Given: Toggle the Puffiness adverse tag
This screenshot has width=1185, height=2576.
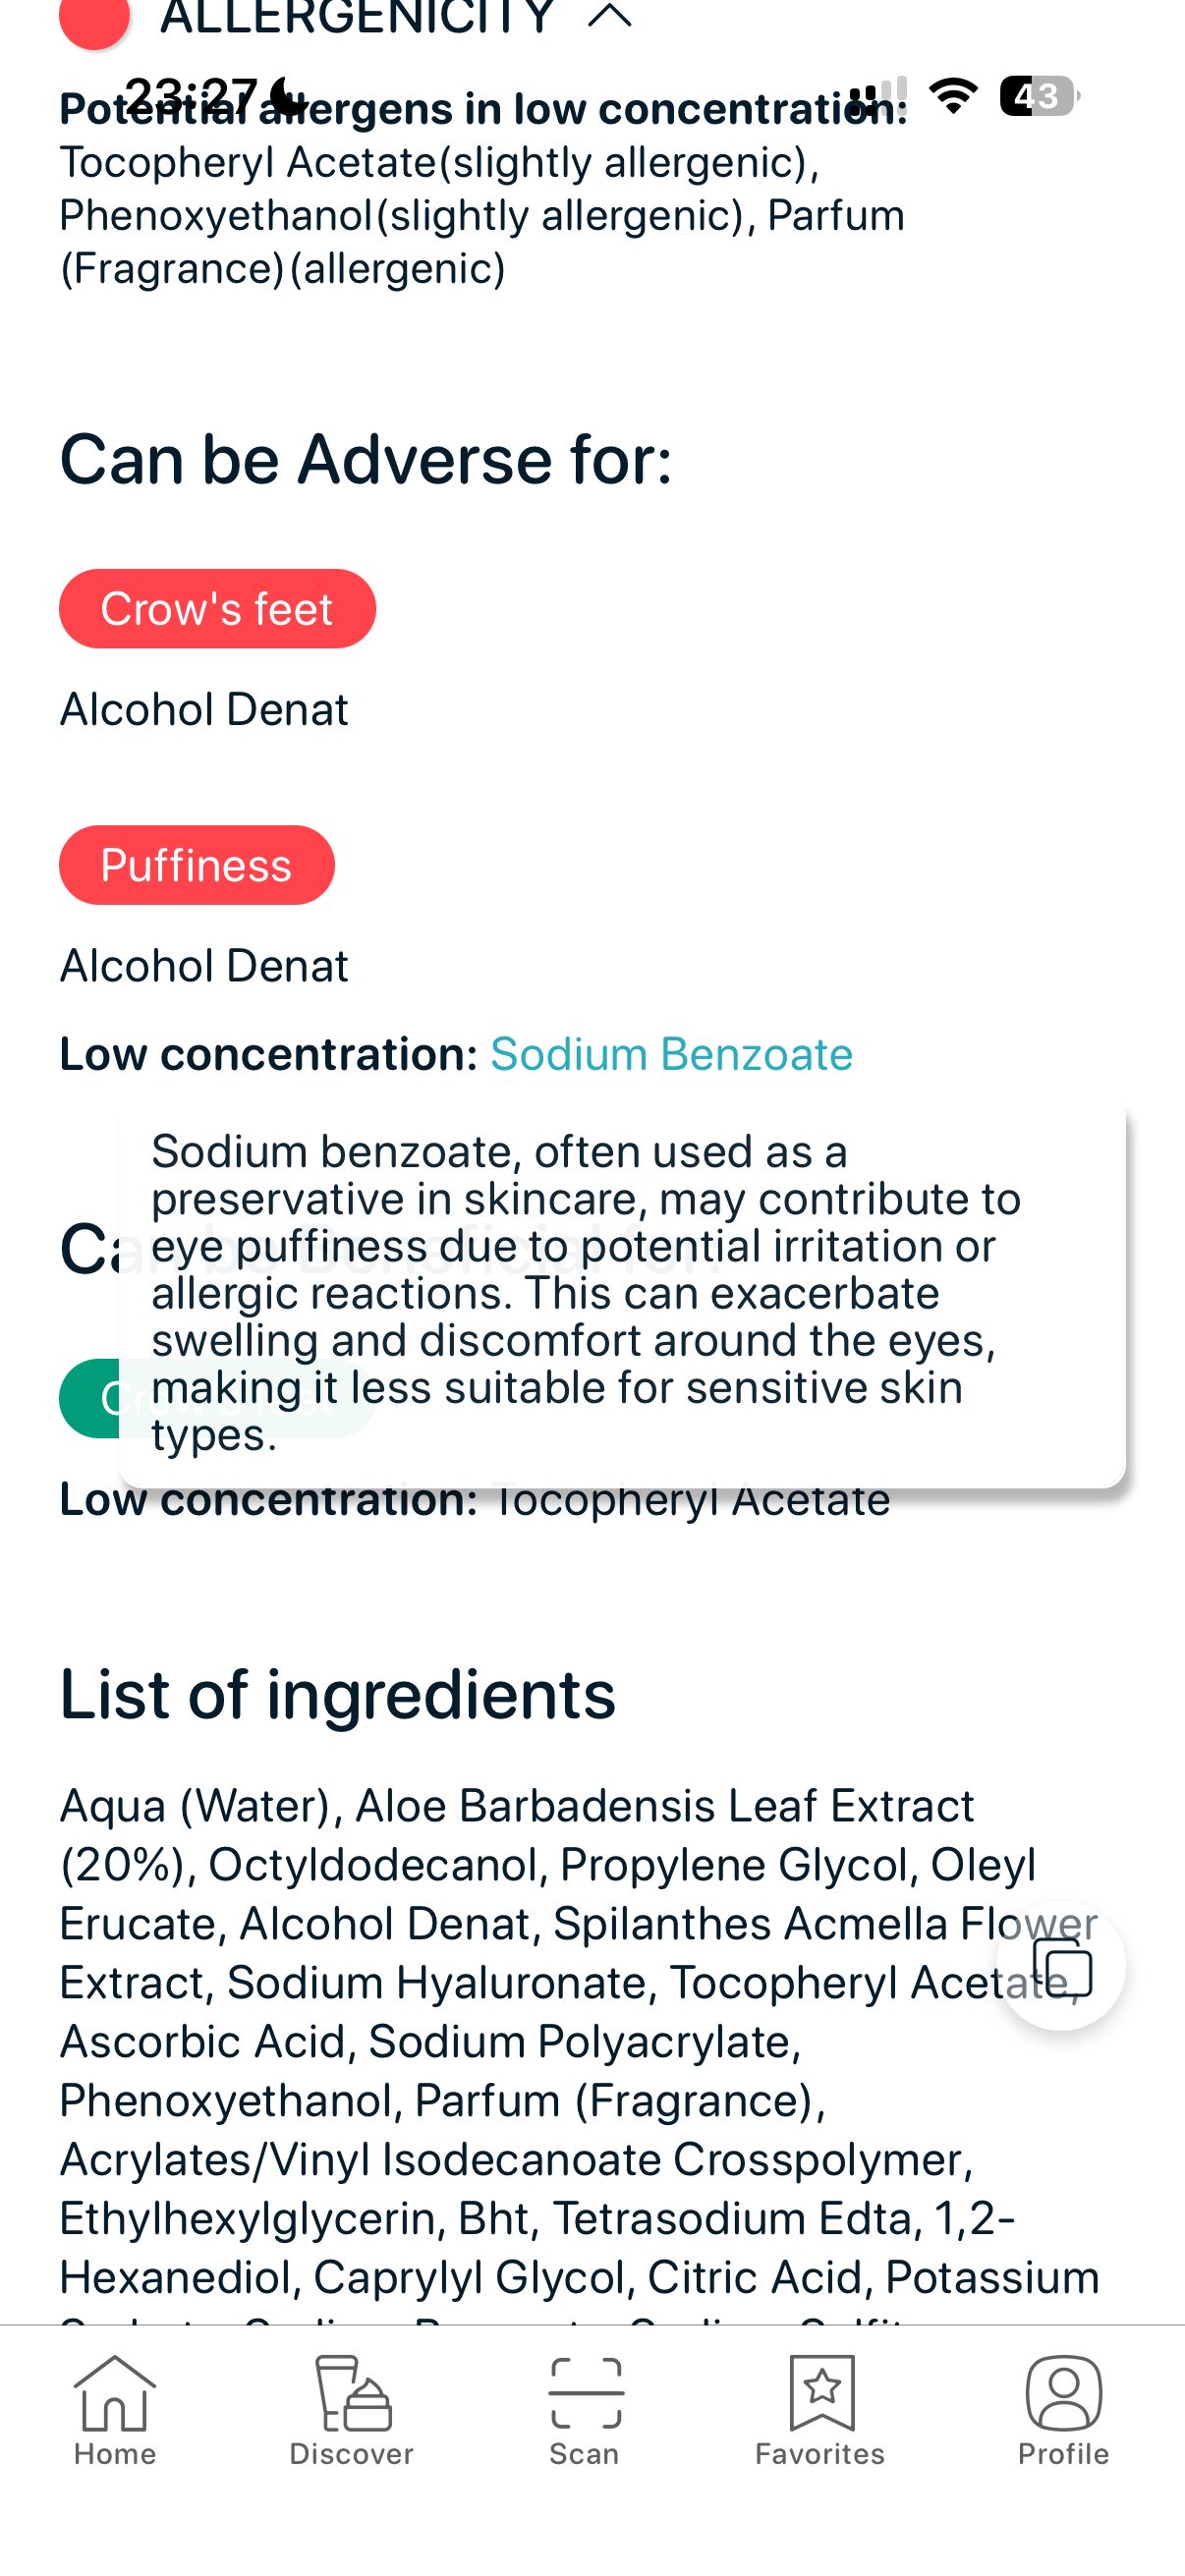Looking at the screenshot, I should click(197, 864).
